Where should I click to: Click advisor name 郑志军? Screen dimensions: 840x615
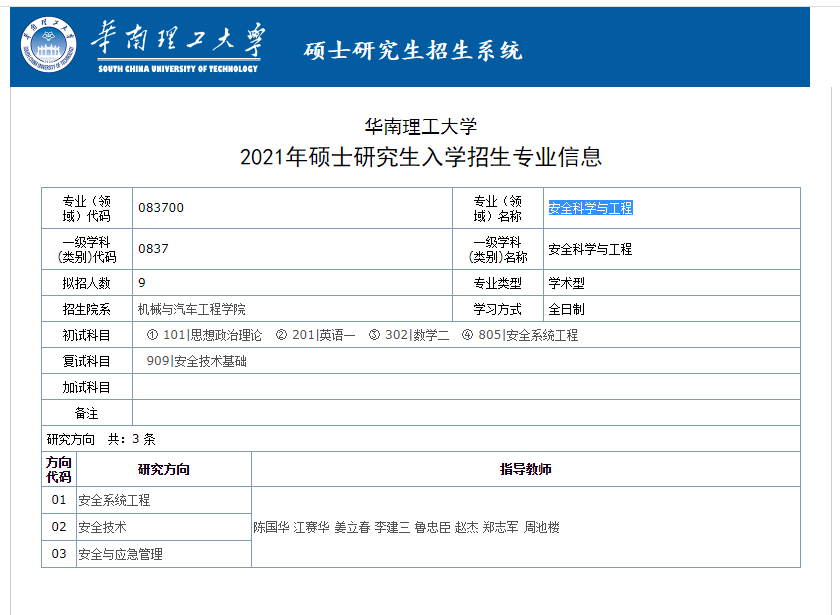pyautogui.click(x=500, y=528)
